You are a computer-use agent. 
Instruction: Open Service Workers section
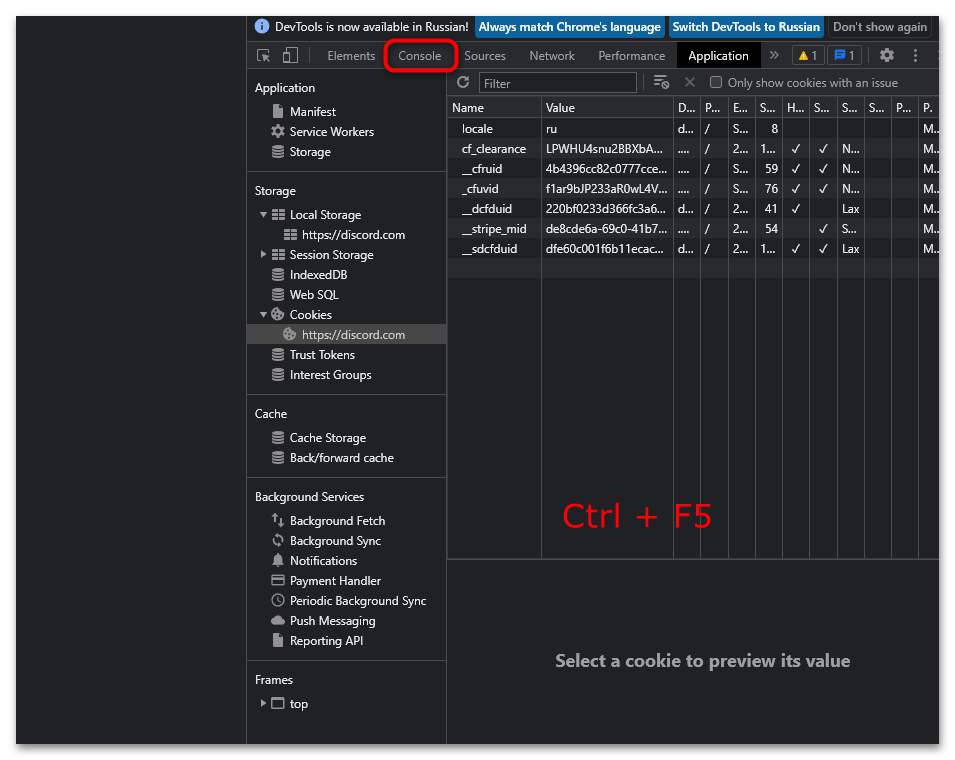pos(322,132)
